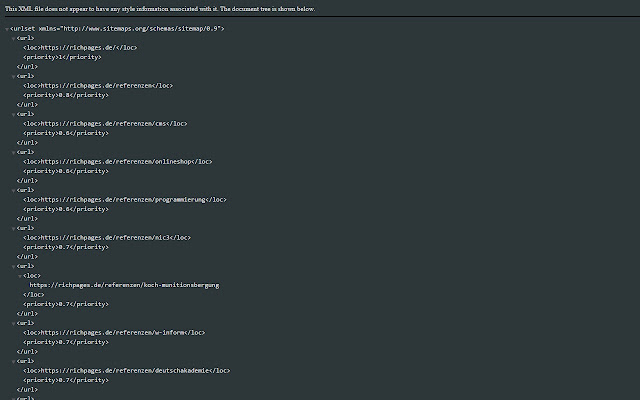
Task: Collapse the url node for referenzen/w-inform
Action: click(13, 324)
